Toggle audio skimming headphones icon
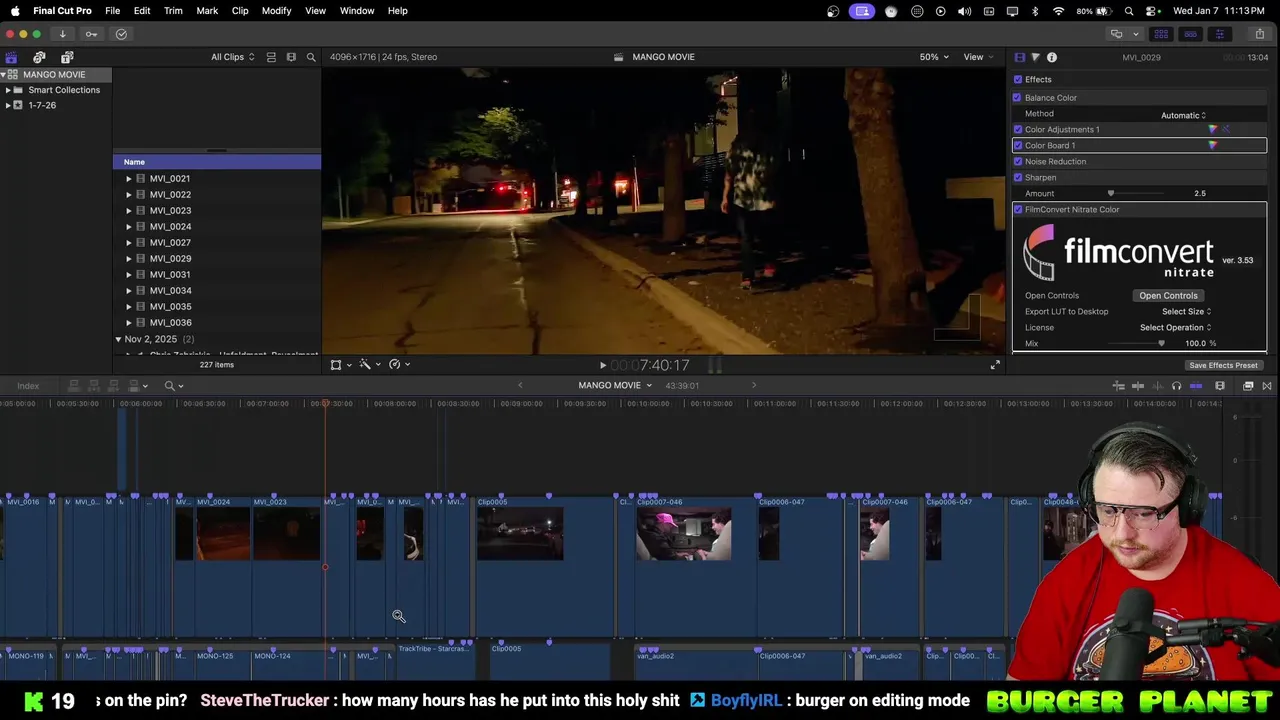The width and height of the screenshot is (1280, 720). pyautogui.click(x=1176, y=386)
